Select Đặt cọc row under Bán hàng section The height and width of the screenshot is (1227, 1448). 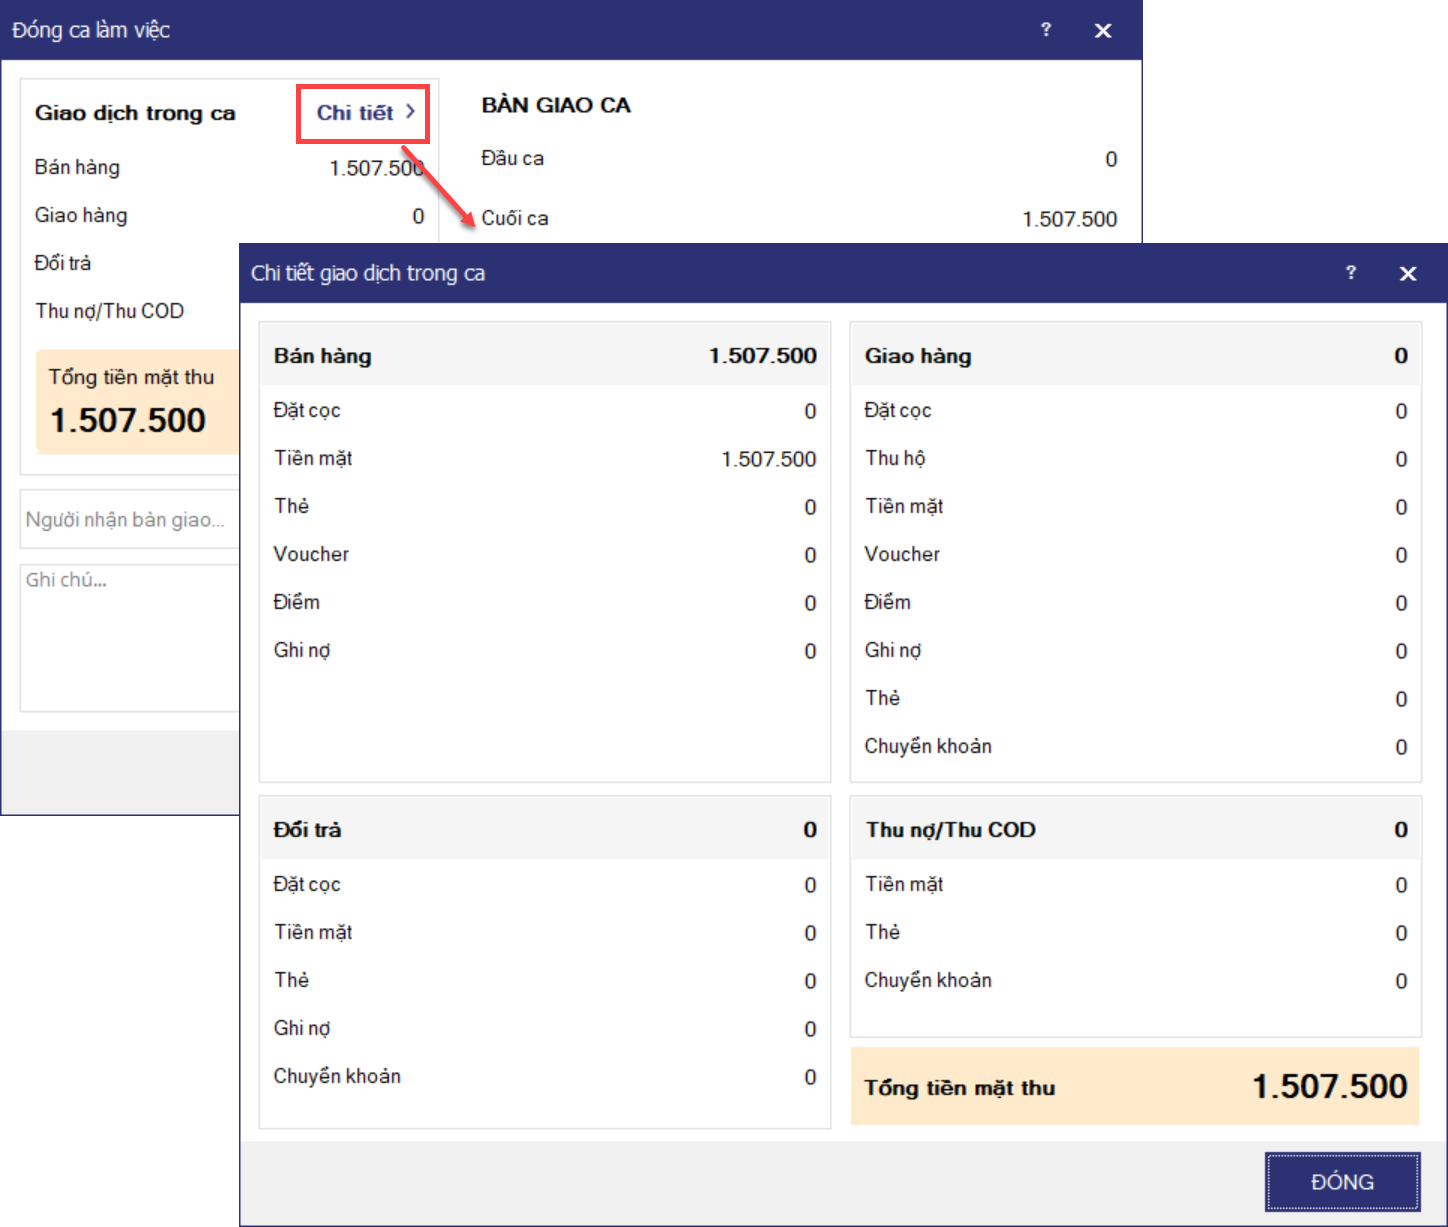pyautogui.click(x=545, y=411)
